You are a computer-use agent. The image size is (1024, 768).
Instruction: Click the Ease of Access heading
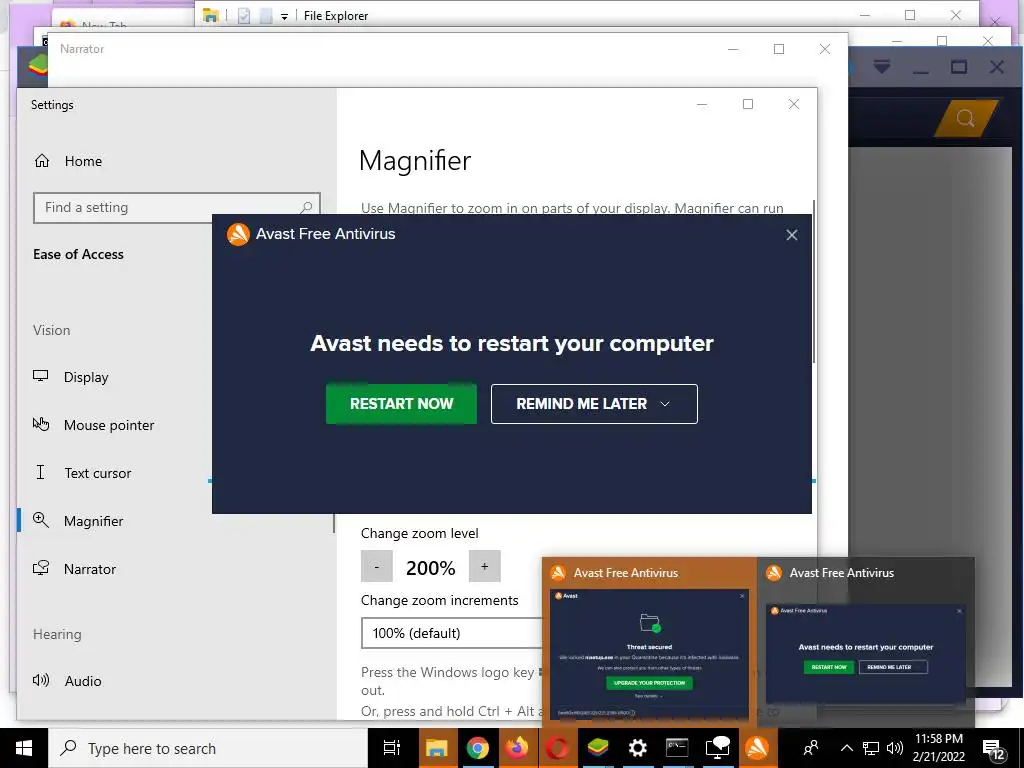coord(78,255)
